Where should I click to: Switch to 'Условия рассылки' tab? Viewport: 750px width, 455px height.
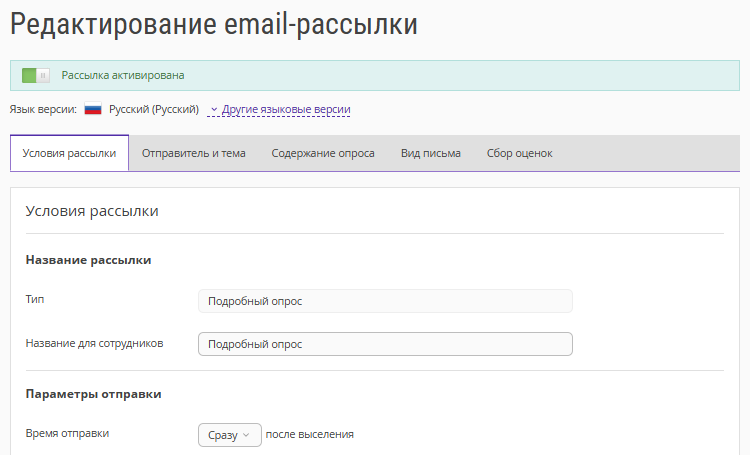point(69,153)
